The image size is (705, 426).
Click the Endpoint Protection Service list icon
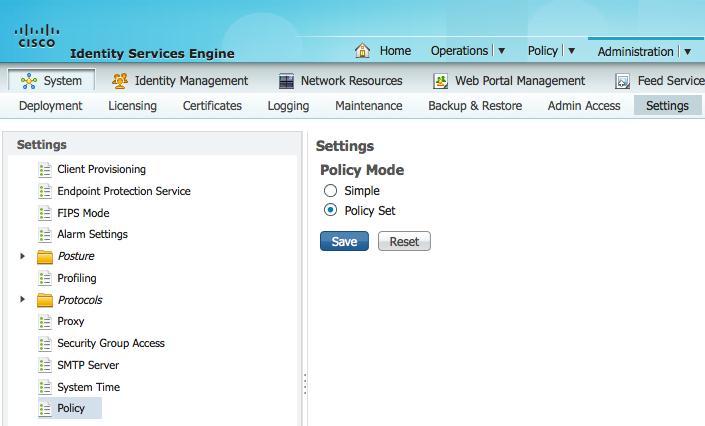coord(45,192)
